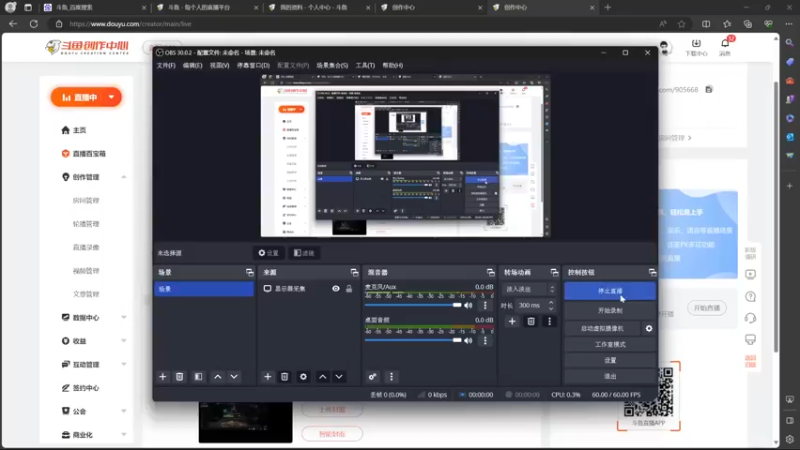Toggle 启动虚拟摄像机 button
This screenshot has width=800, height=450.
(603, 329)
